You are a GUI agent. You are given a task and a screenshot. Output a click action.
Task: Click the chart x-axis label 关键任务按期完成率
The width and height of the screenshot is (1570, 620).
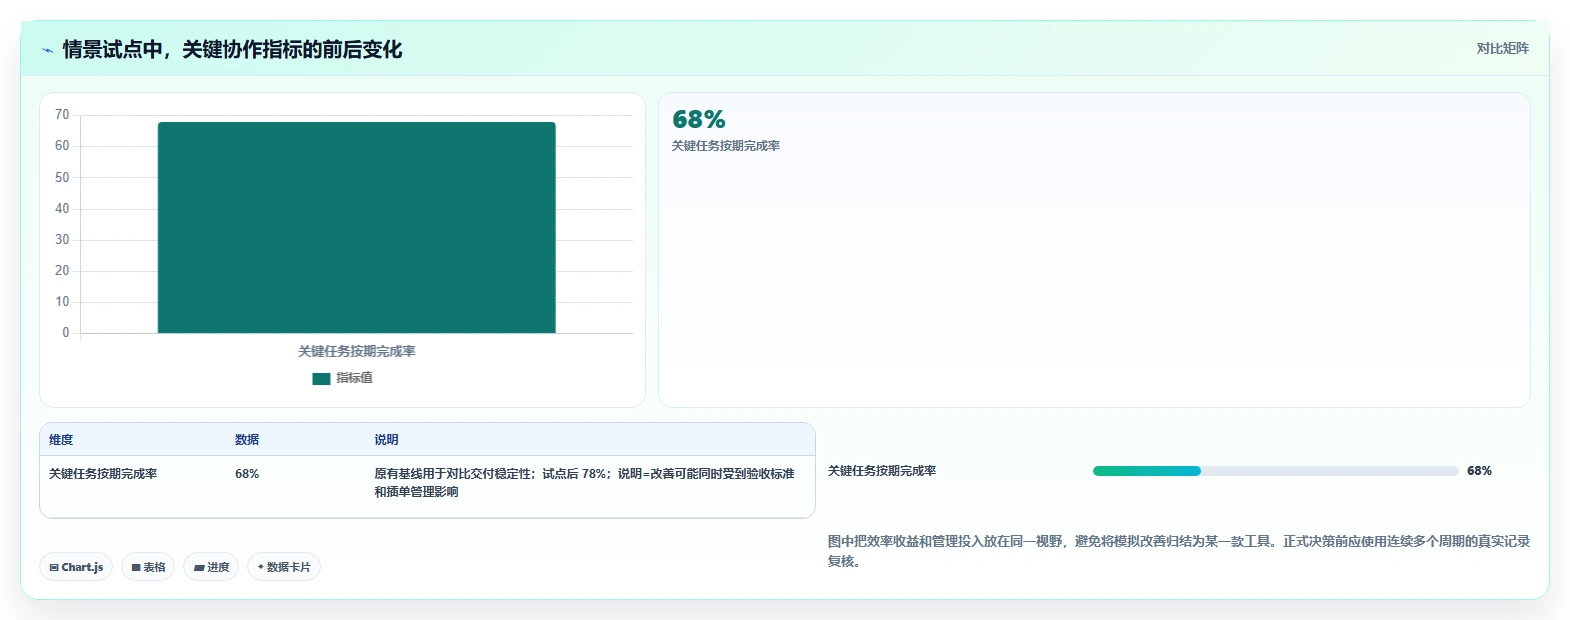(357, 352)
